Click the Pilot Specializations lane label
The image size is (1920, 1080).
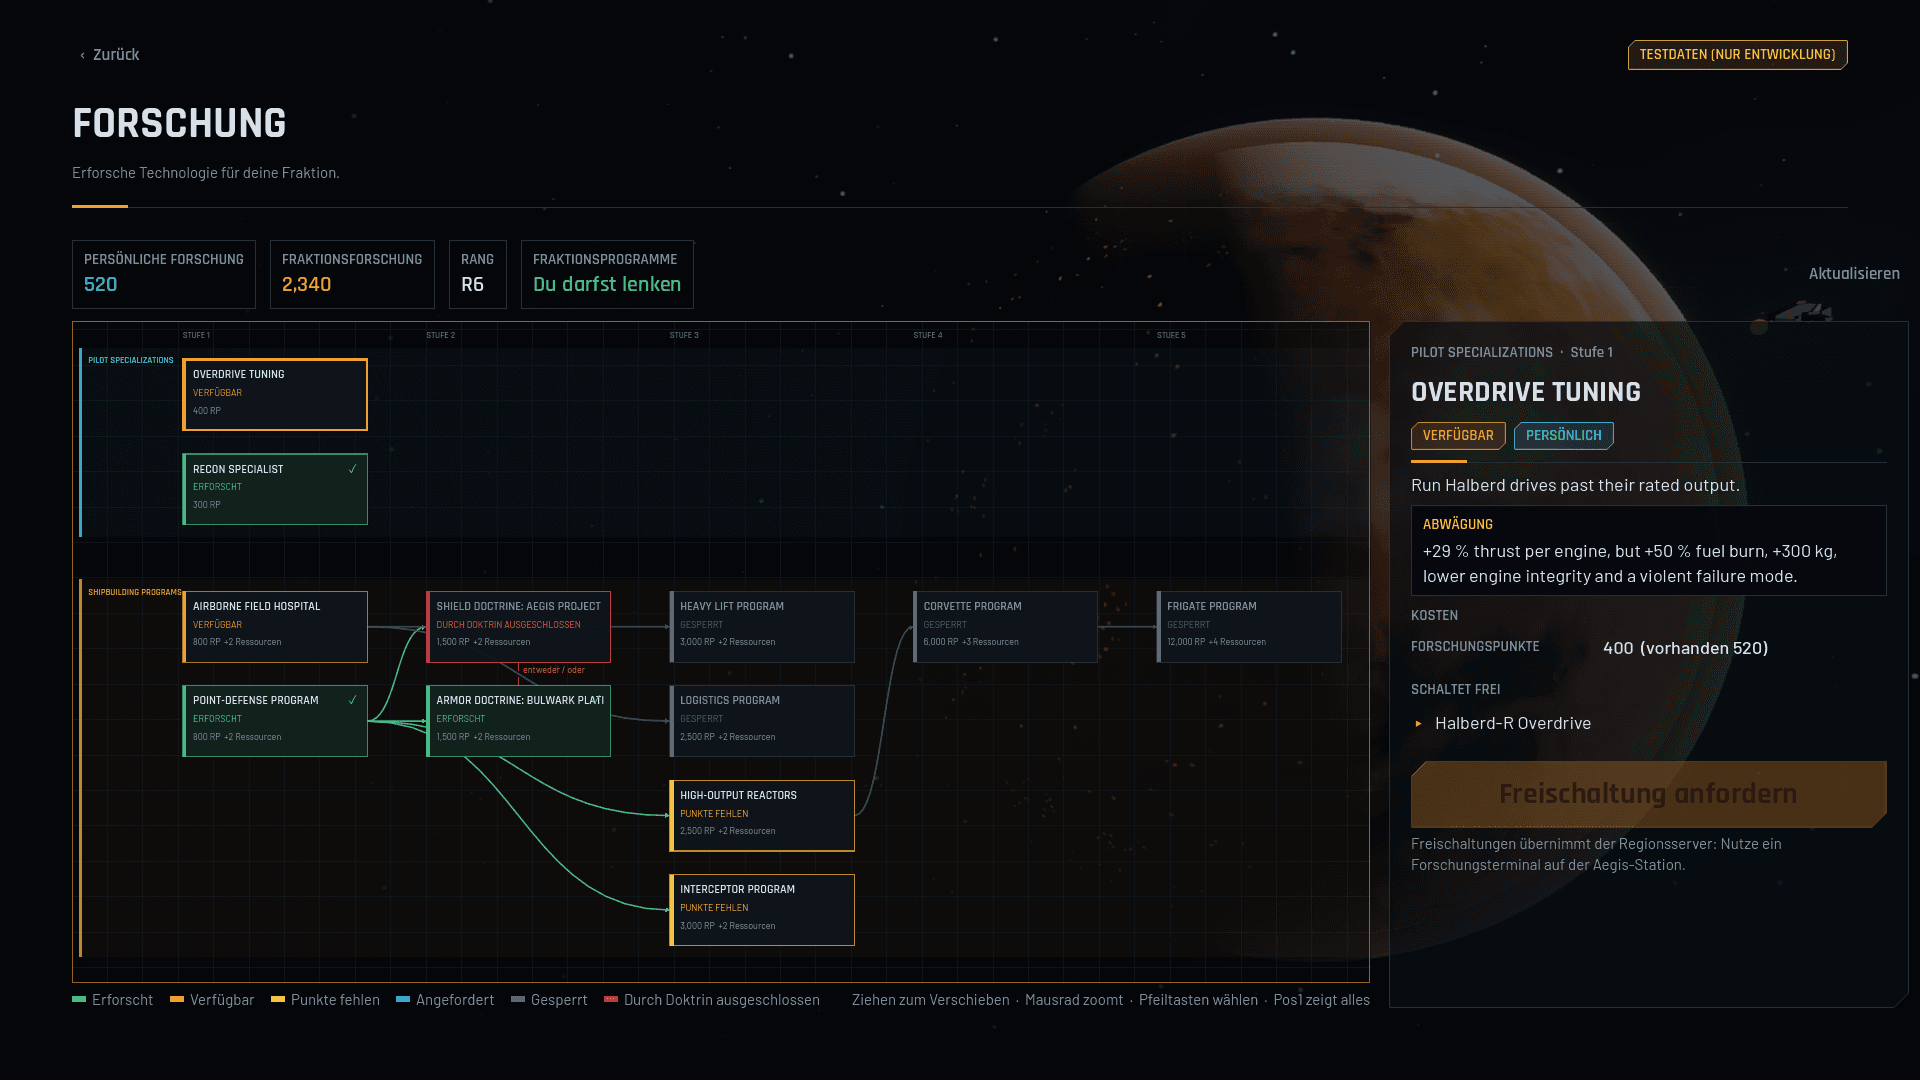[131, 360]
